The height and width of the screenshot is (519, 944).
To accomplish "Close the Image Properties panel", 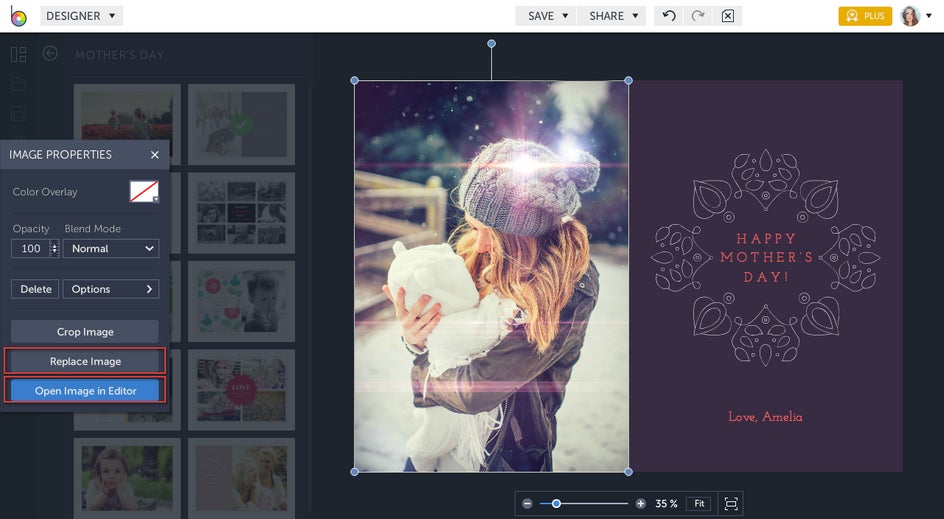I will (x=155, y=155).
